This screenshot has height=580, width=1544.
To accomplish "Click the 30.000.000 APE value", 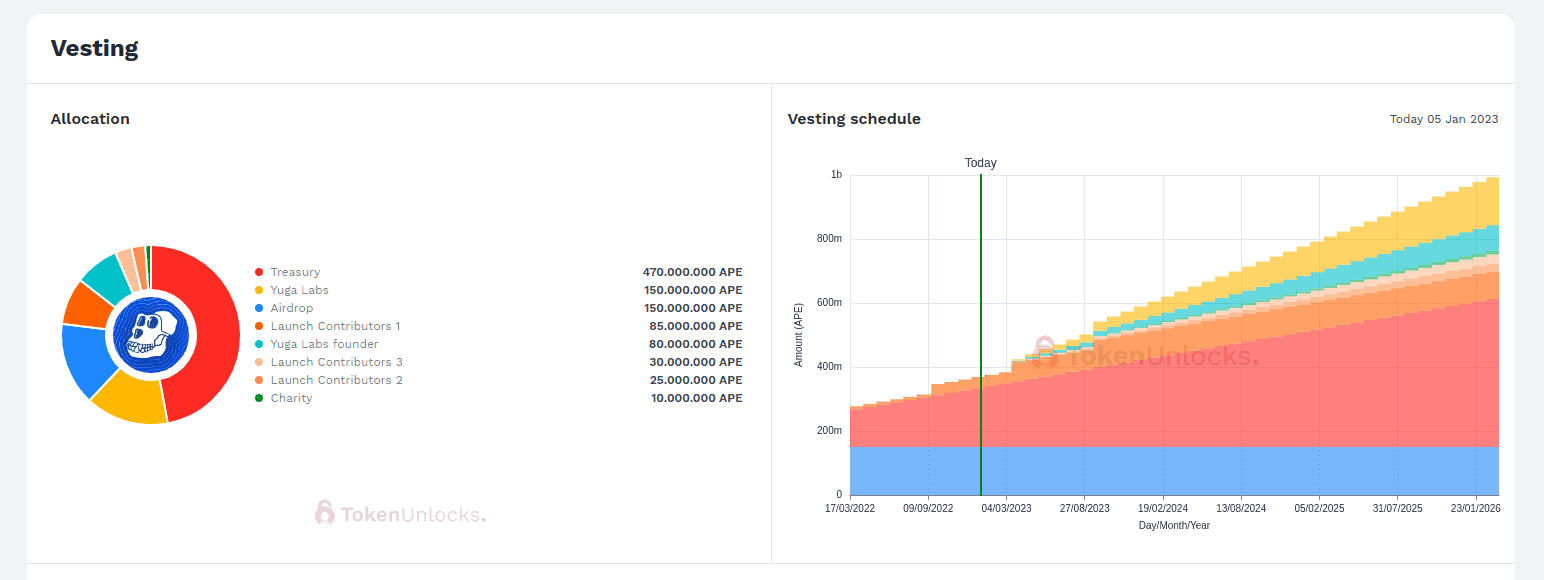I will (x=695, y=362).
